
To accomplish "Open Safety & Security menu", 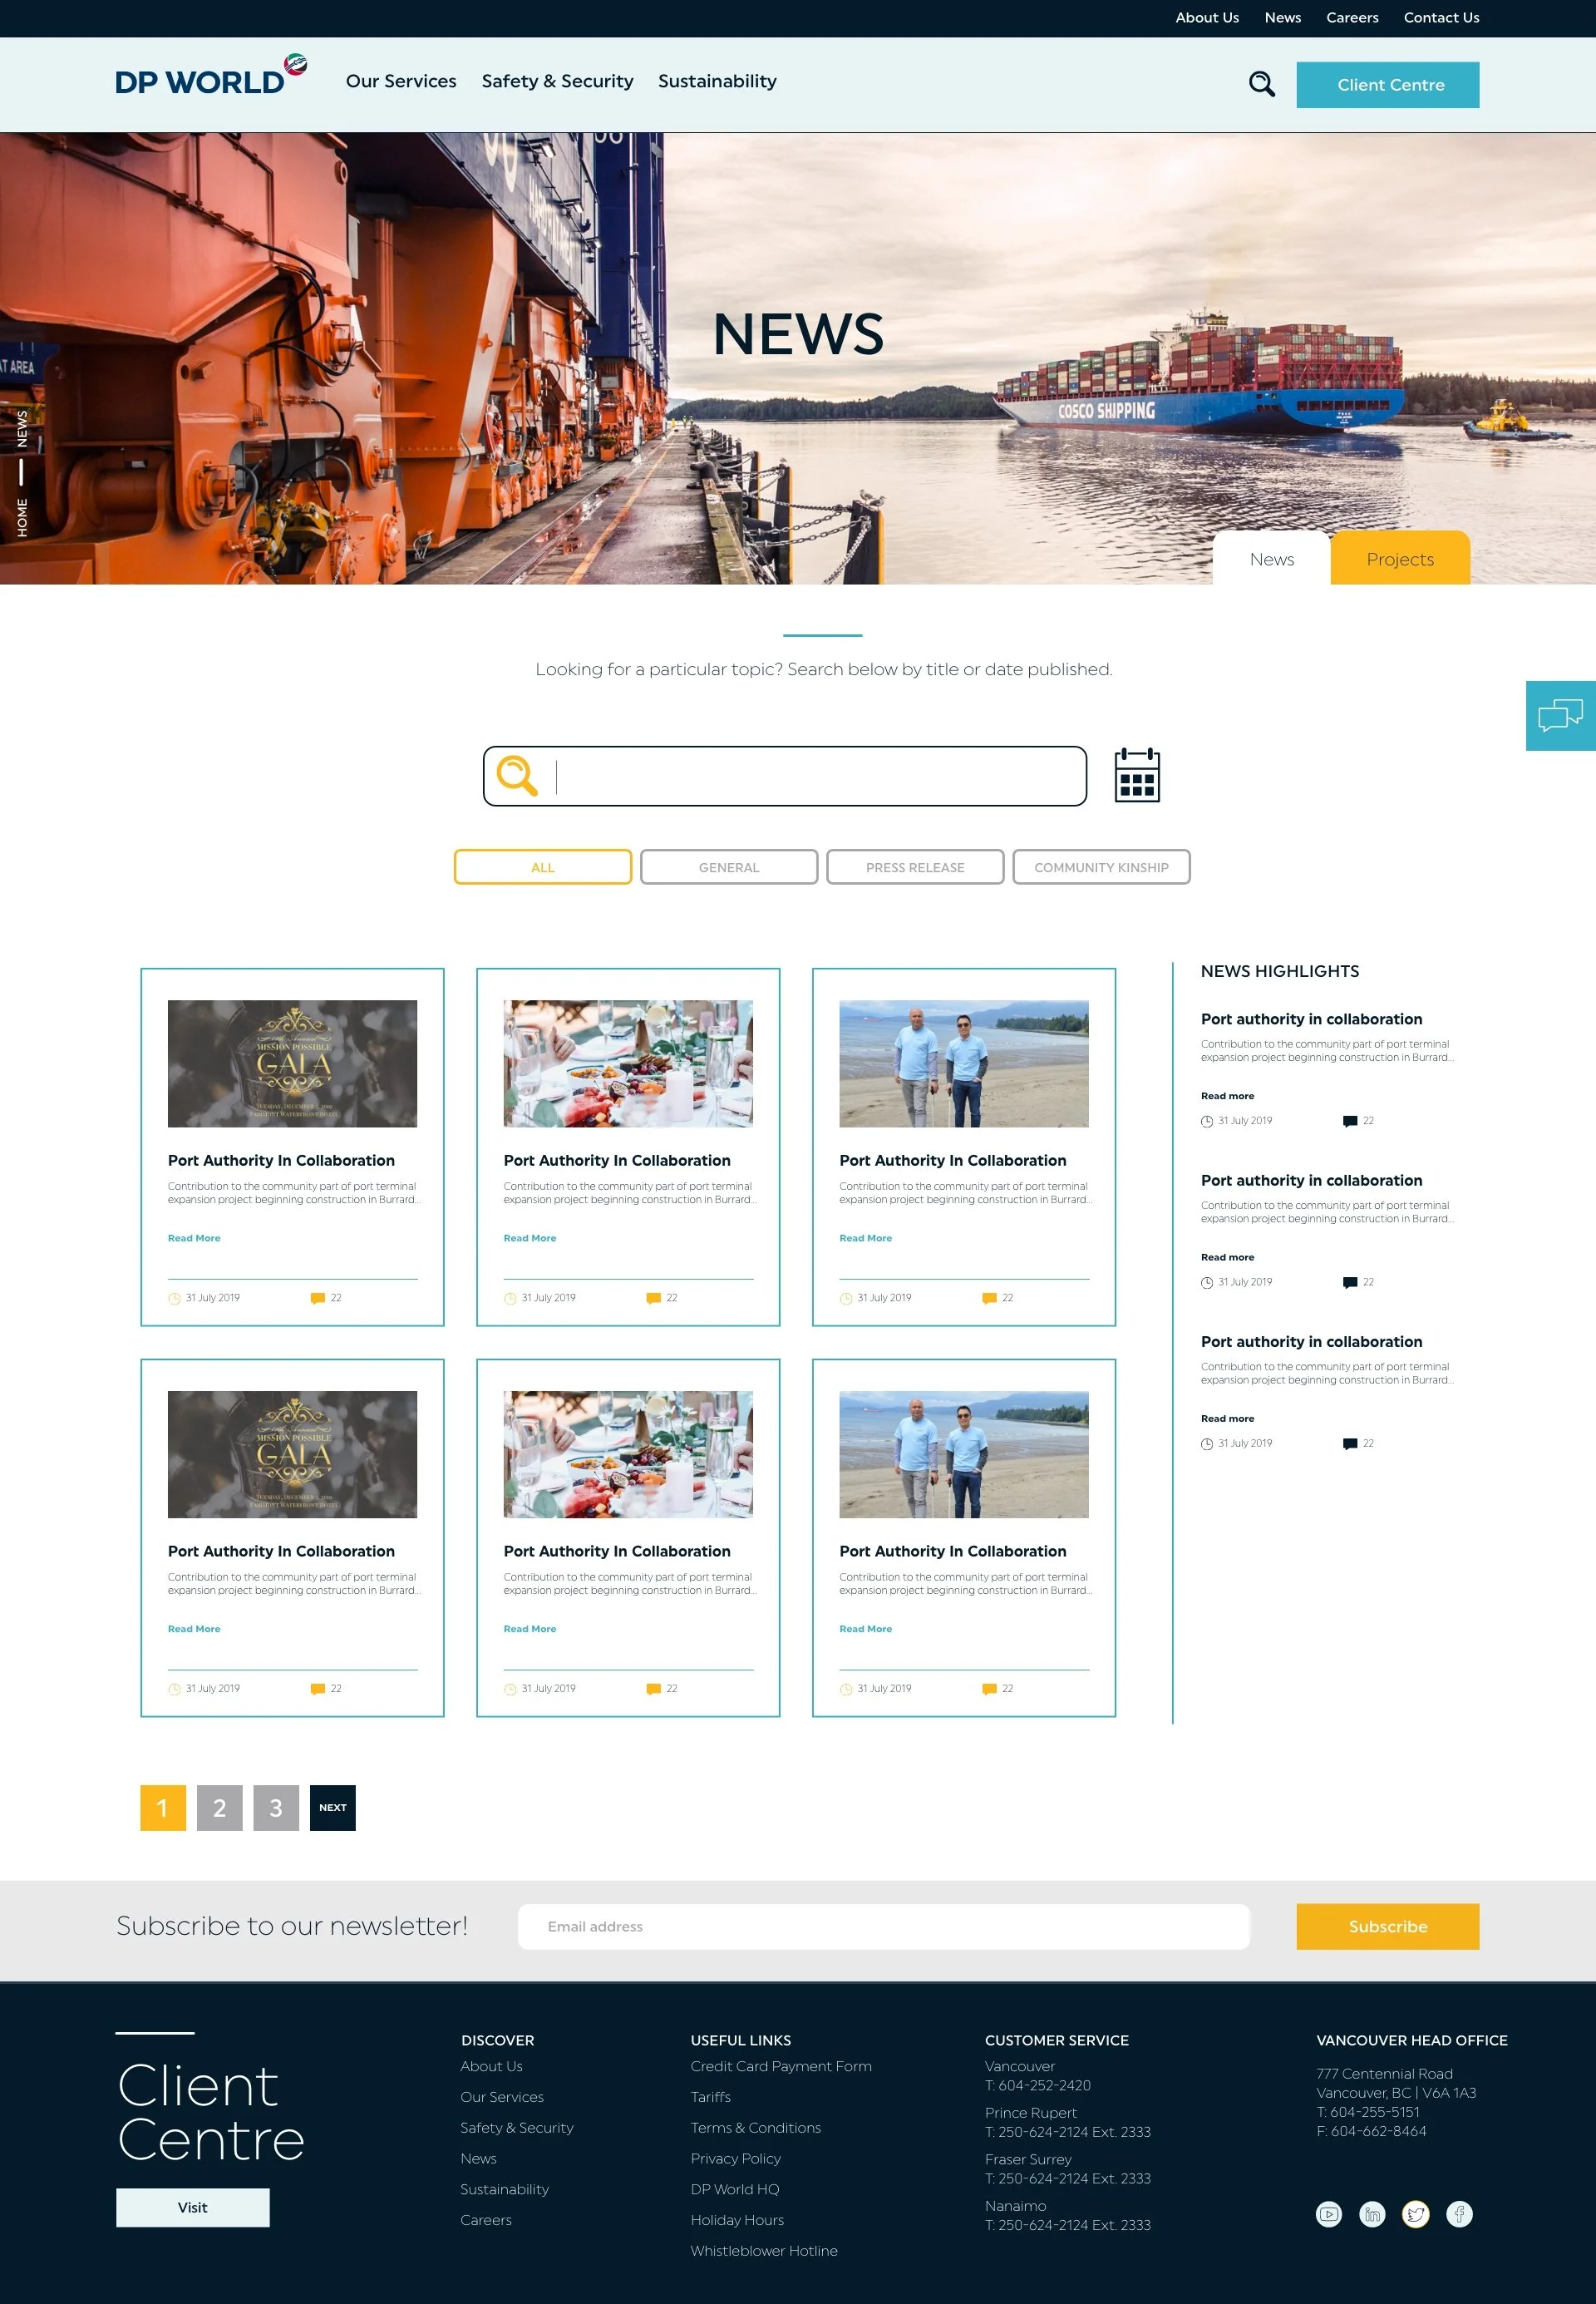I will 557,81.
